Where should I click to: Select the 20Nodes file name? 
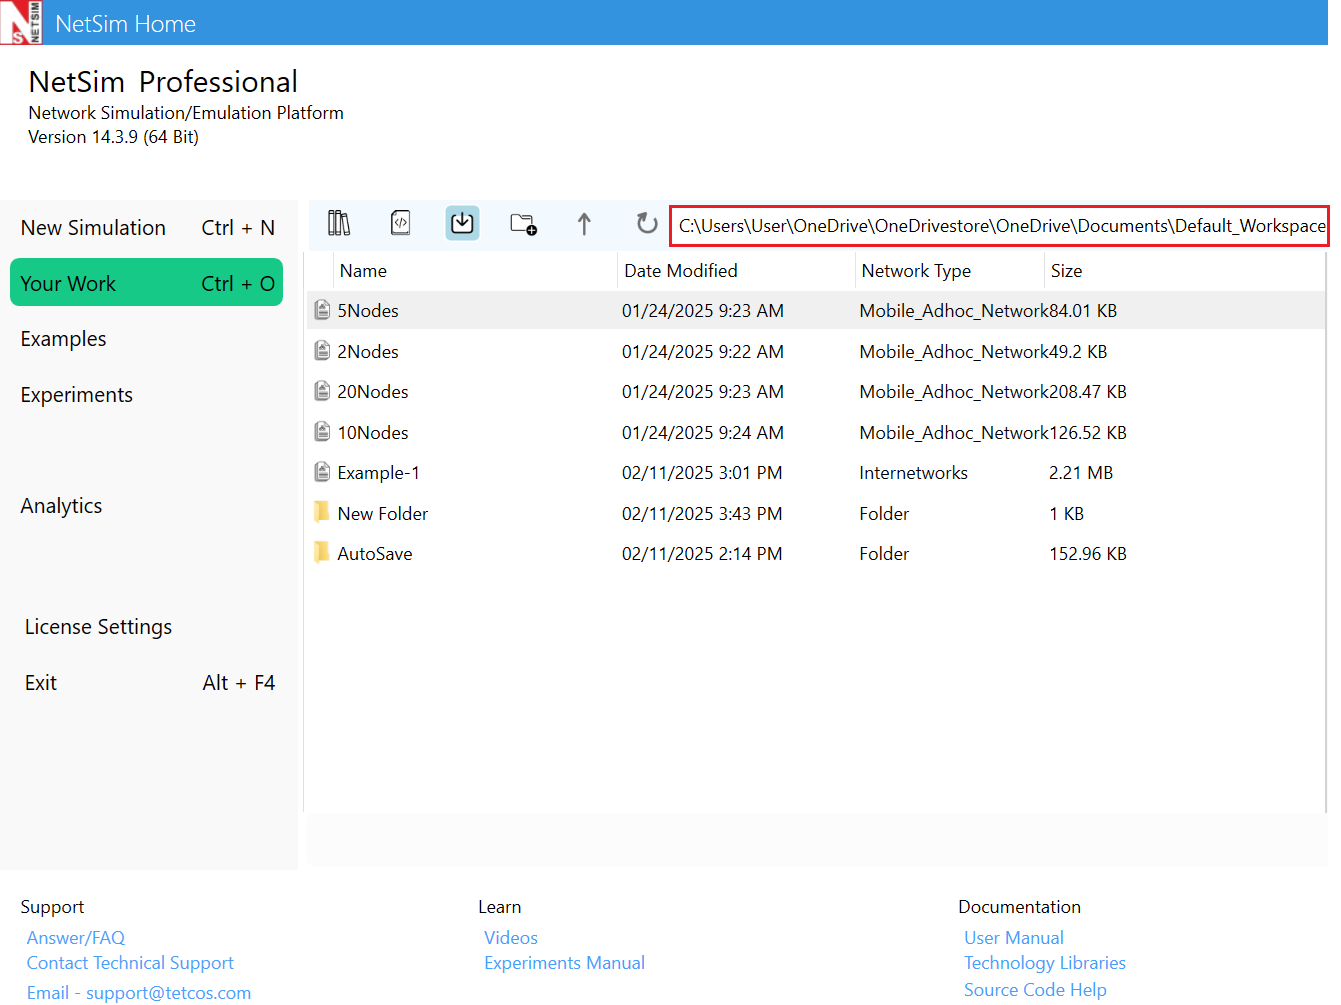(373, 392)
